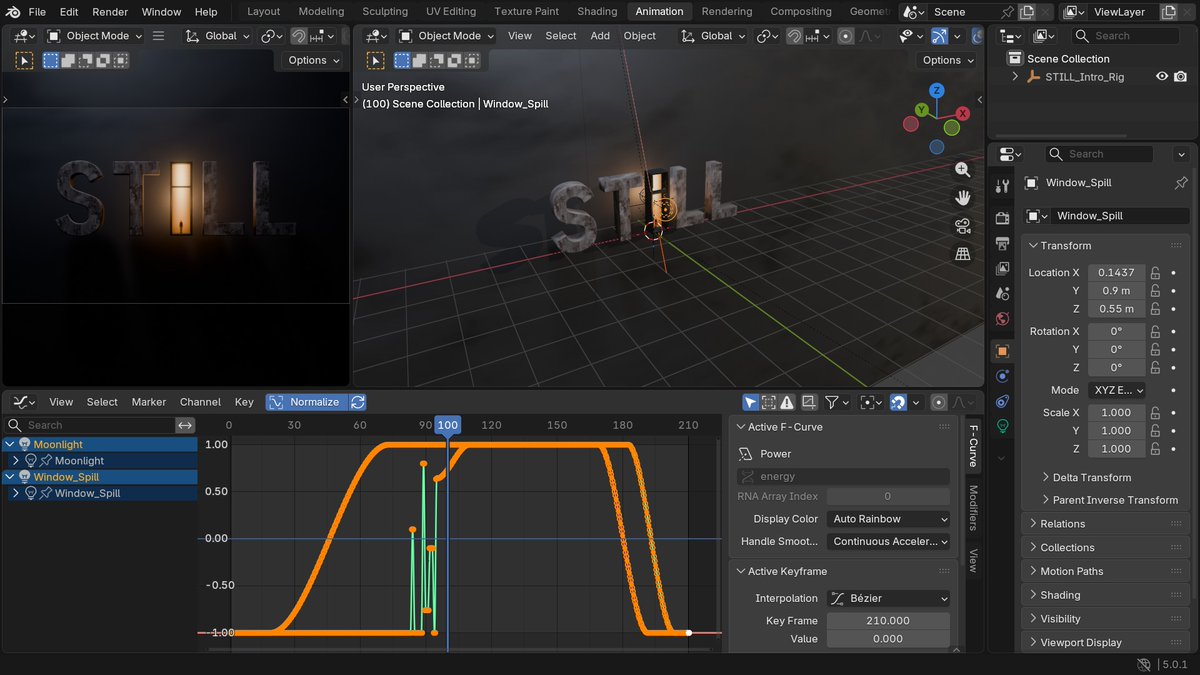Toggle the Scale X lock

(1155, 413)
